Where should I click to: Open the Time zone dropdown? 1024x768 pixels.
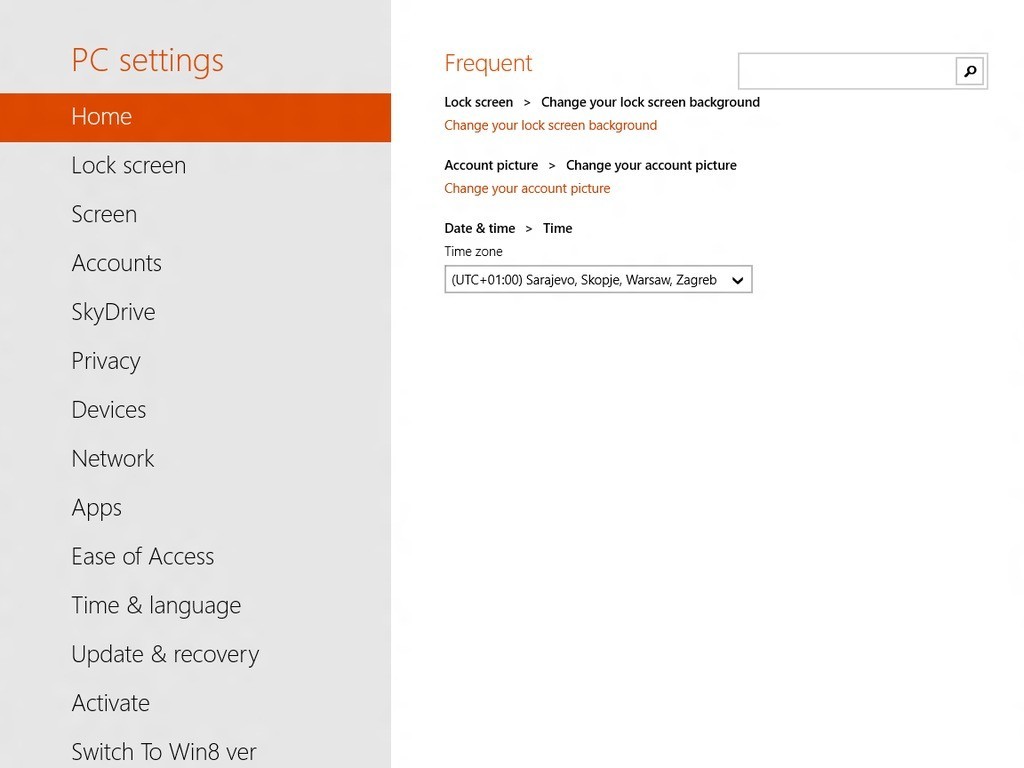tap(597, 280)
